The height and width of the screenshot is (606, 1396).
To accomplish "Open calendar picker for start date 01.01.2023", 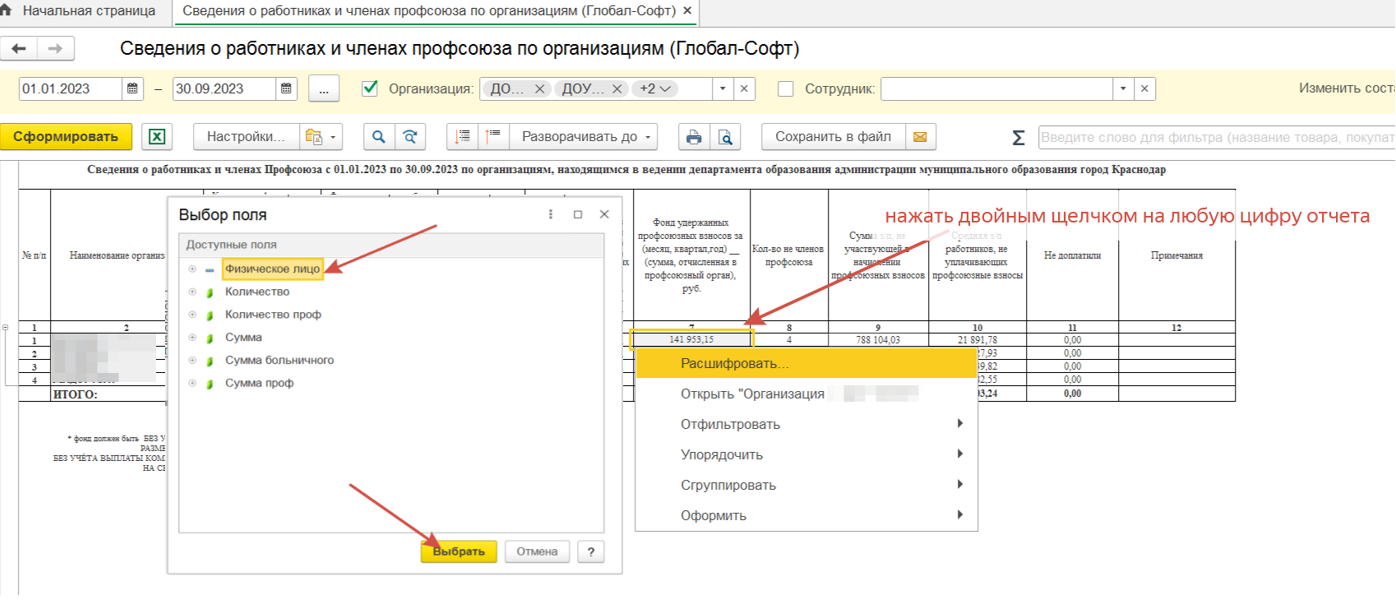I will click(x=133, y=89).
